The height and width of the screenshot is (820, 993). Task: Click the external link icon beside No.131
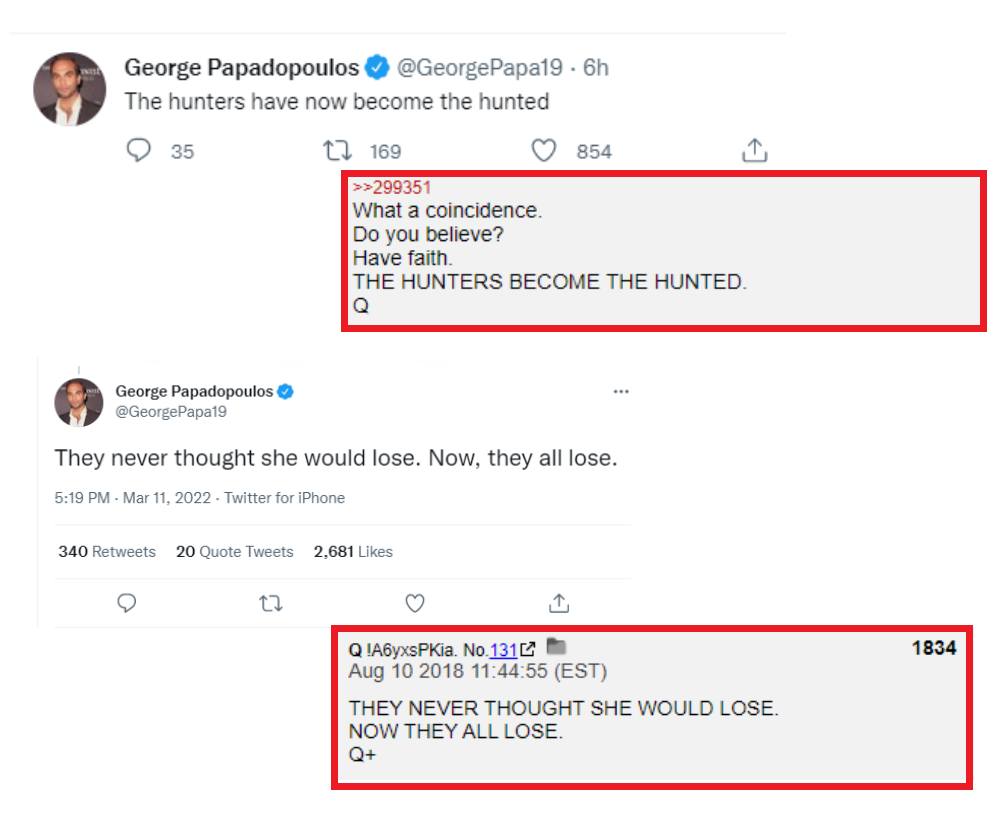coord(528,650)
